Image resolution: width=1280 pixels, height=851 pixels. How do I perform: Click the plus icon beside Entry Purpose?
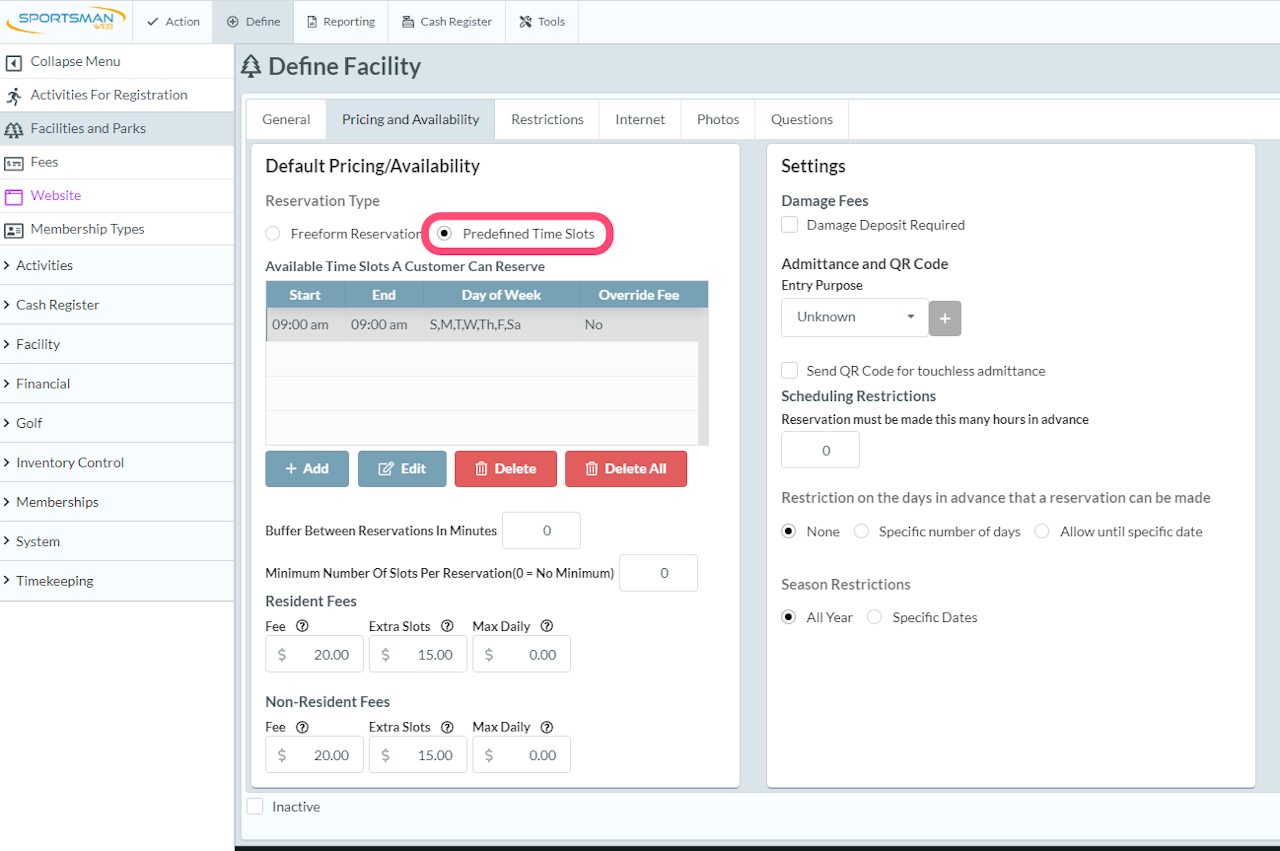[x=945, y=317]
